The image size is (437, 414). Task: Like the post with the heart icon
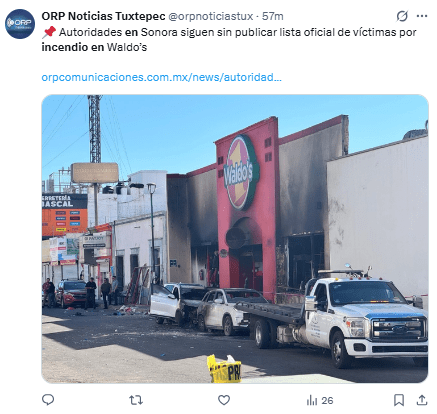coord(224,400)
